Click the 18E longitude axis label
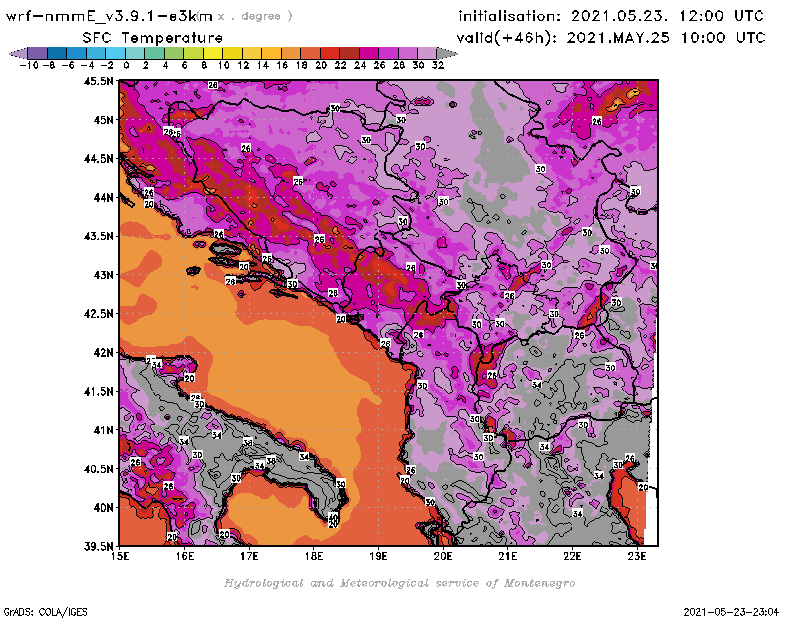800x618 pixels. tap(314, 556)
